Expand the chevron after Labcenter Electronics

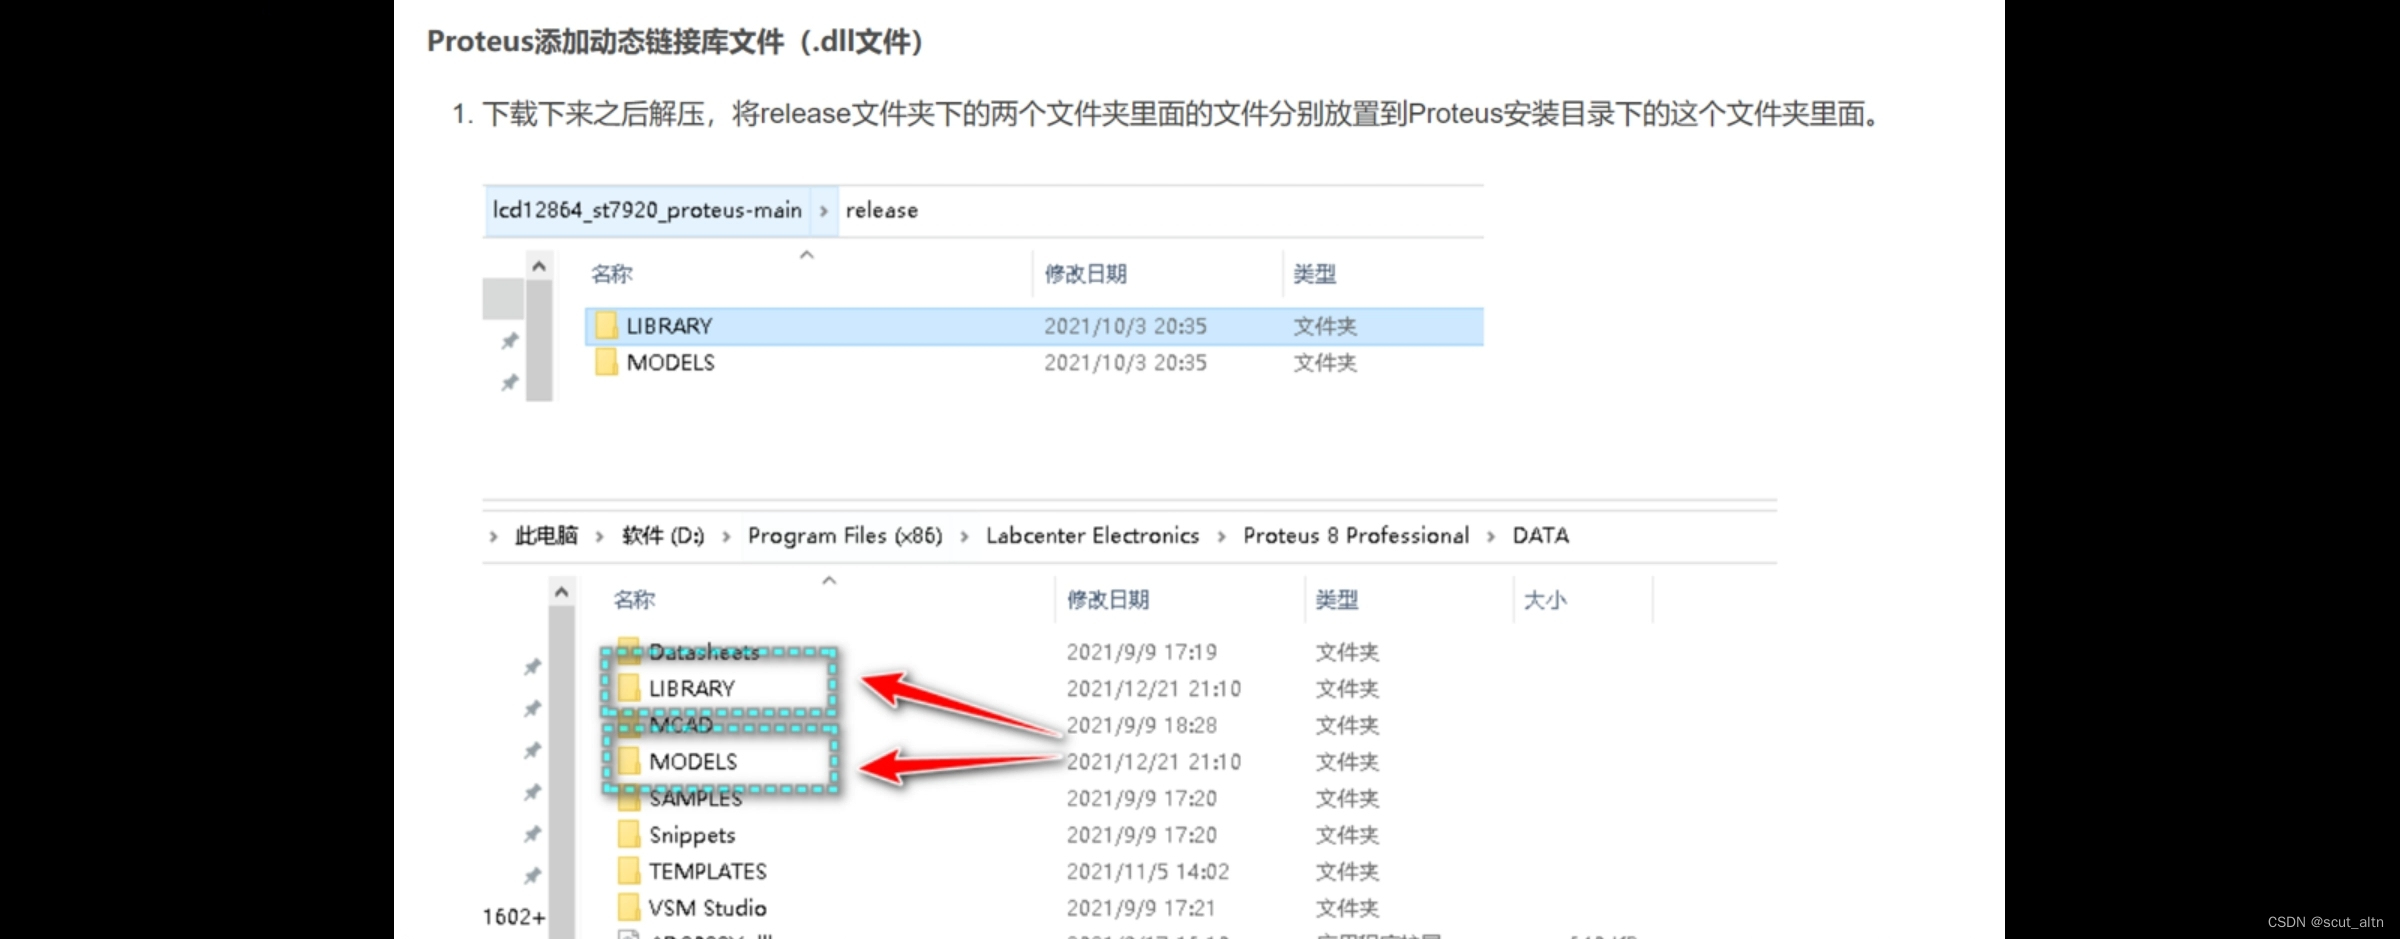[x=1221, y=536]
